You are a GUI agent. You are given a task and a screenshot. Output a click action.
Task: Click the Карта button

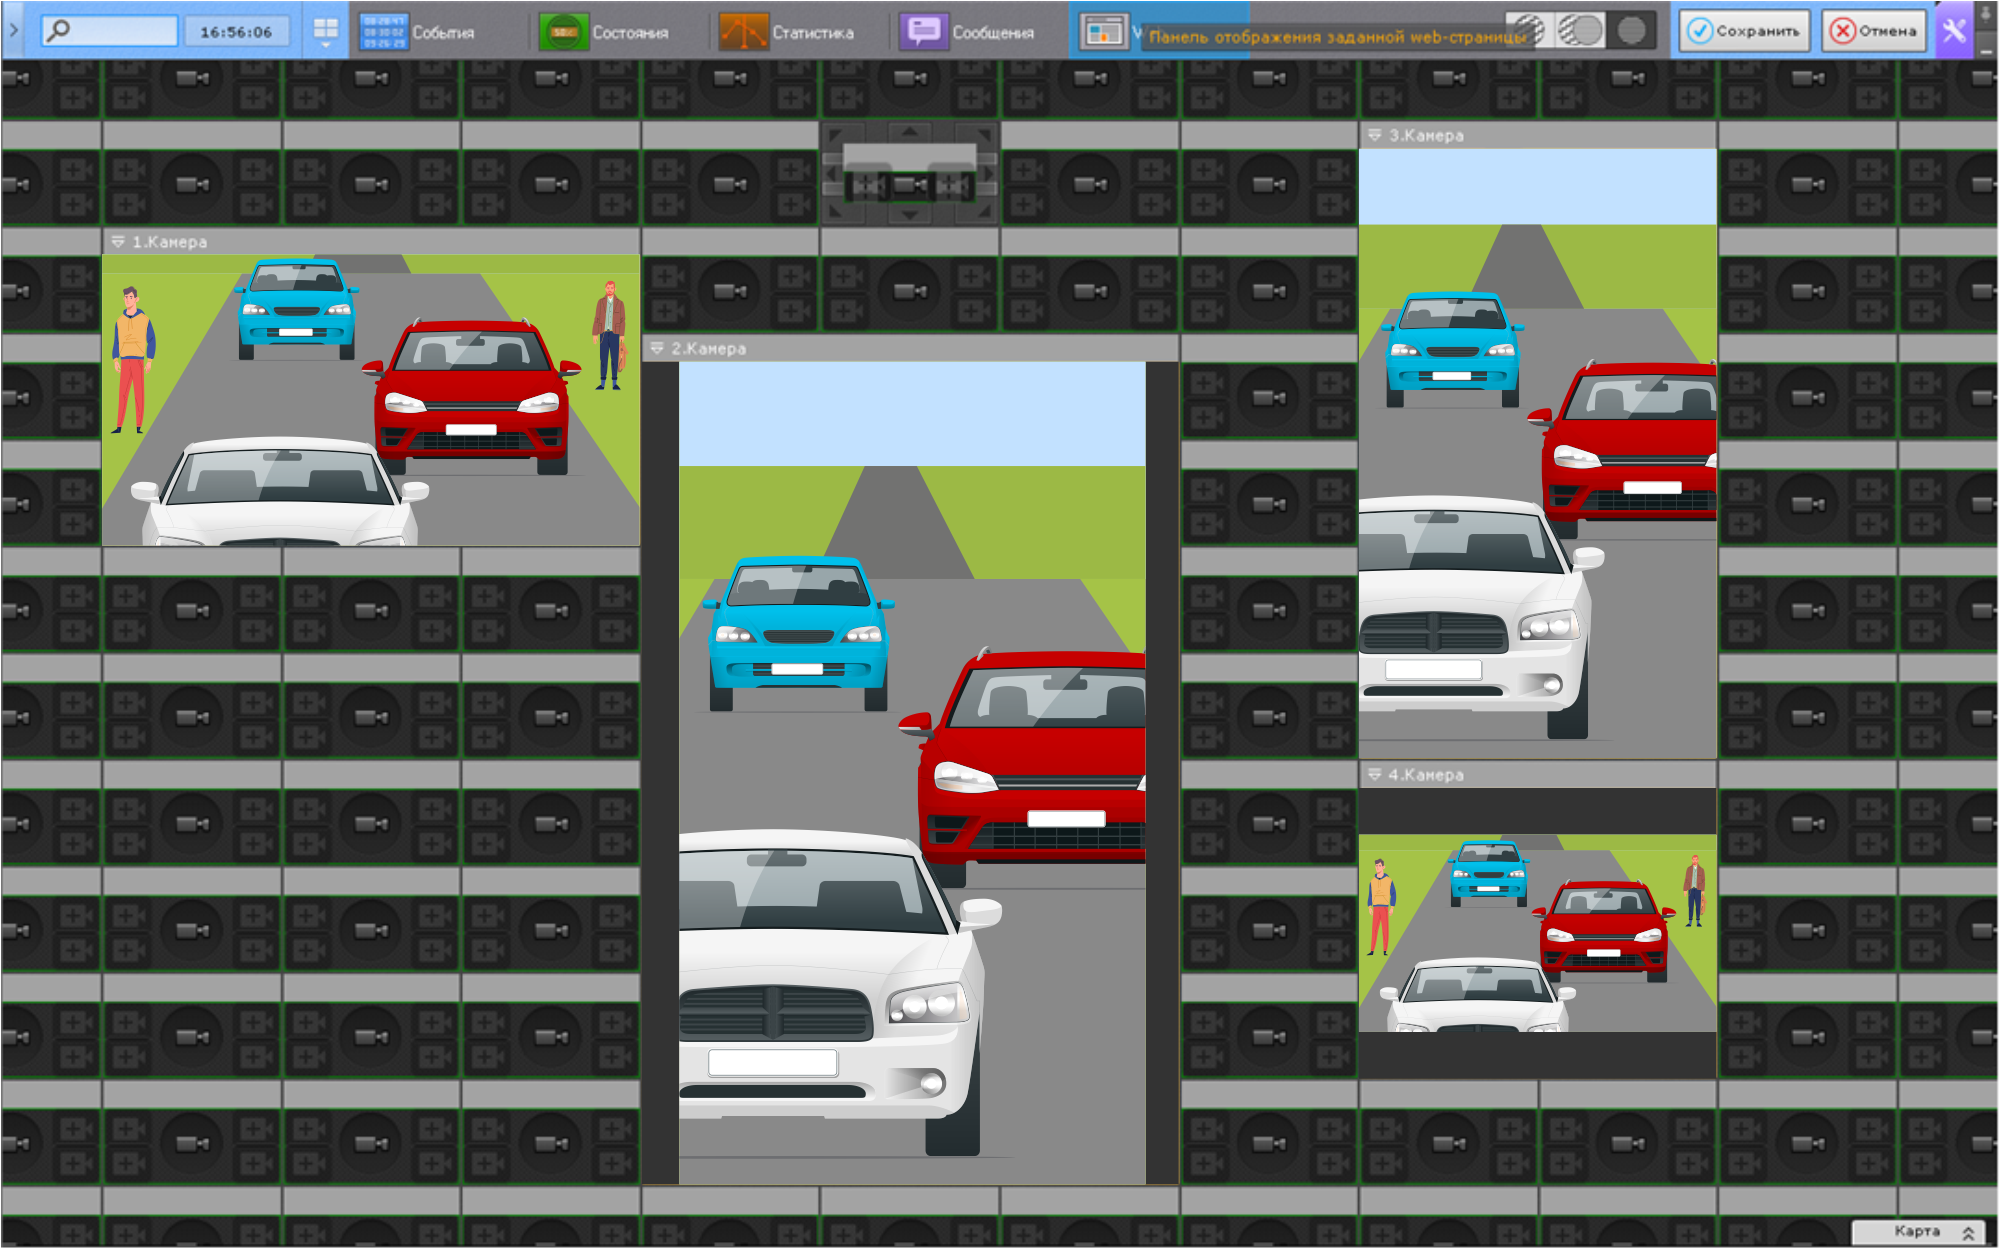(x=1917, y=1231)
